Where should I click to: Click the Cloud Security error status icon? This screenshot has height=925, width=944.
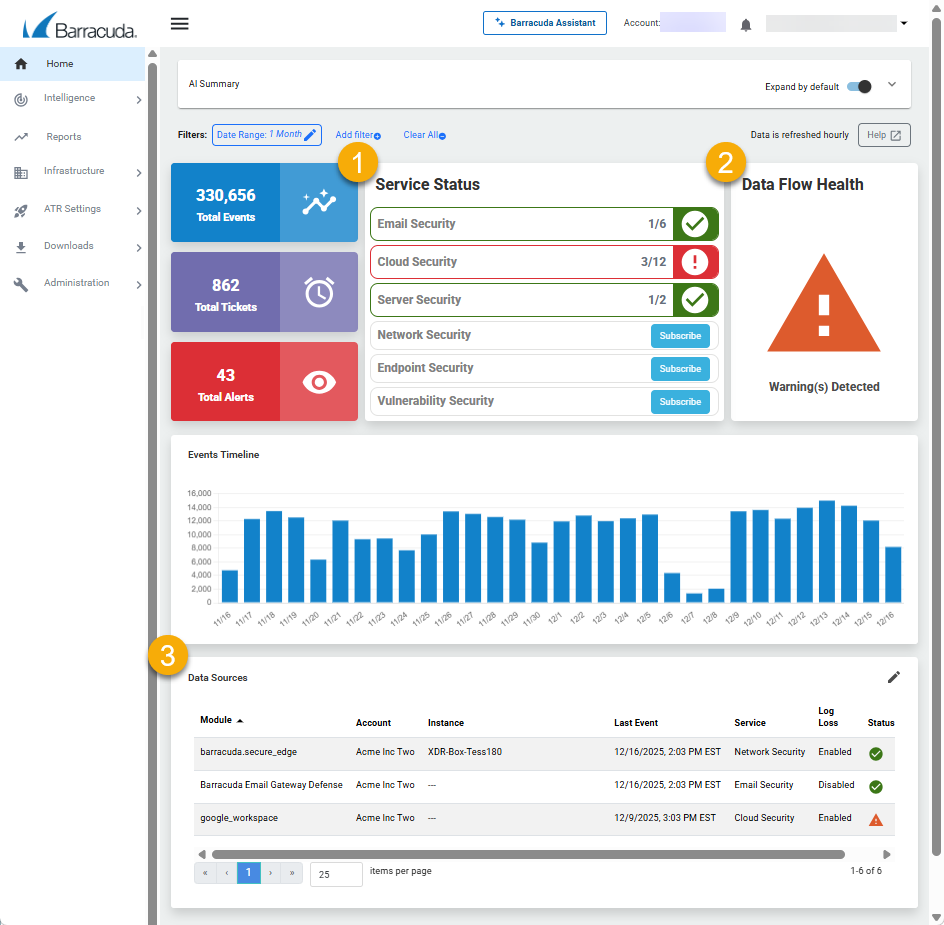tap(695, 262)
